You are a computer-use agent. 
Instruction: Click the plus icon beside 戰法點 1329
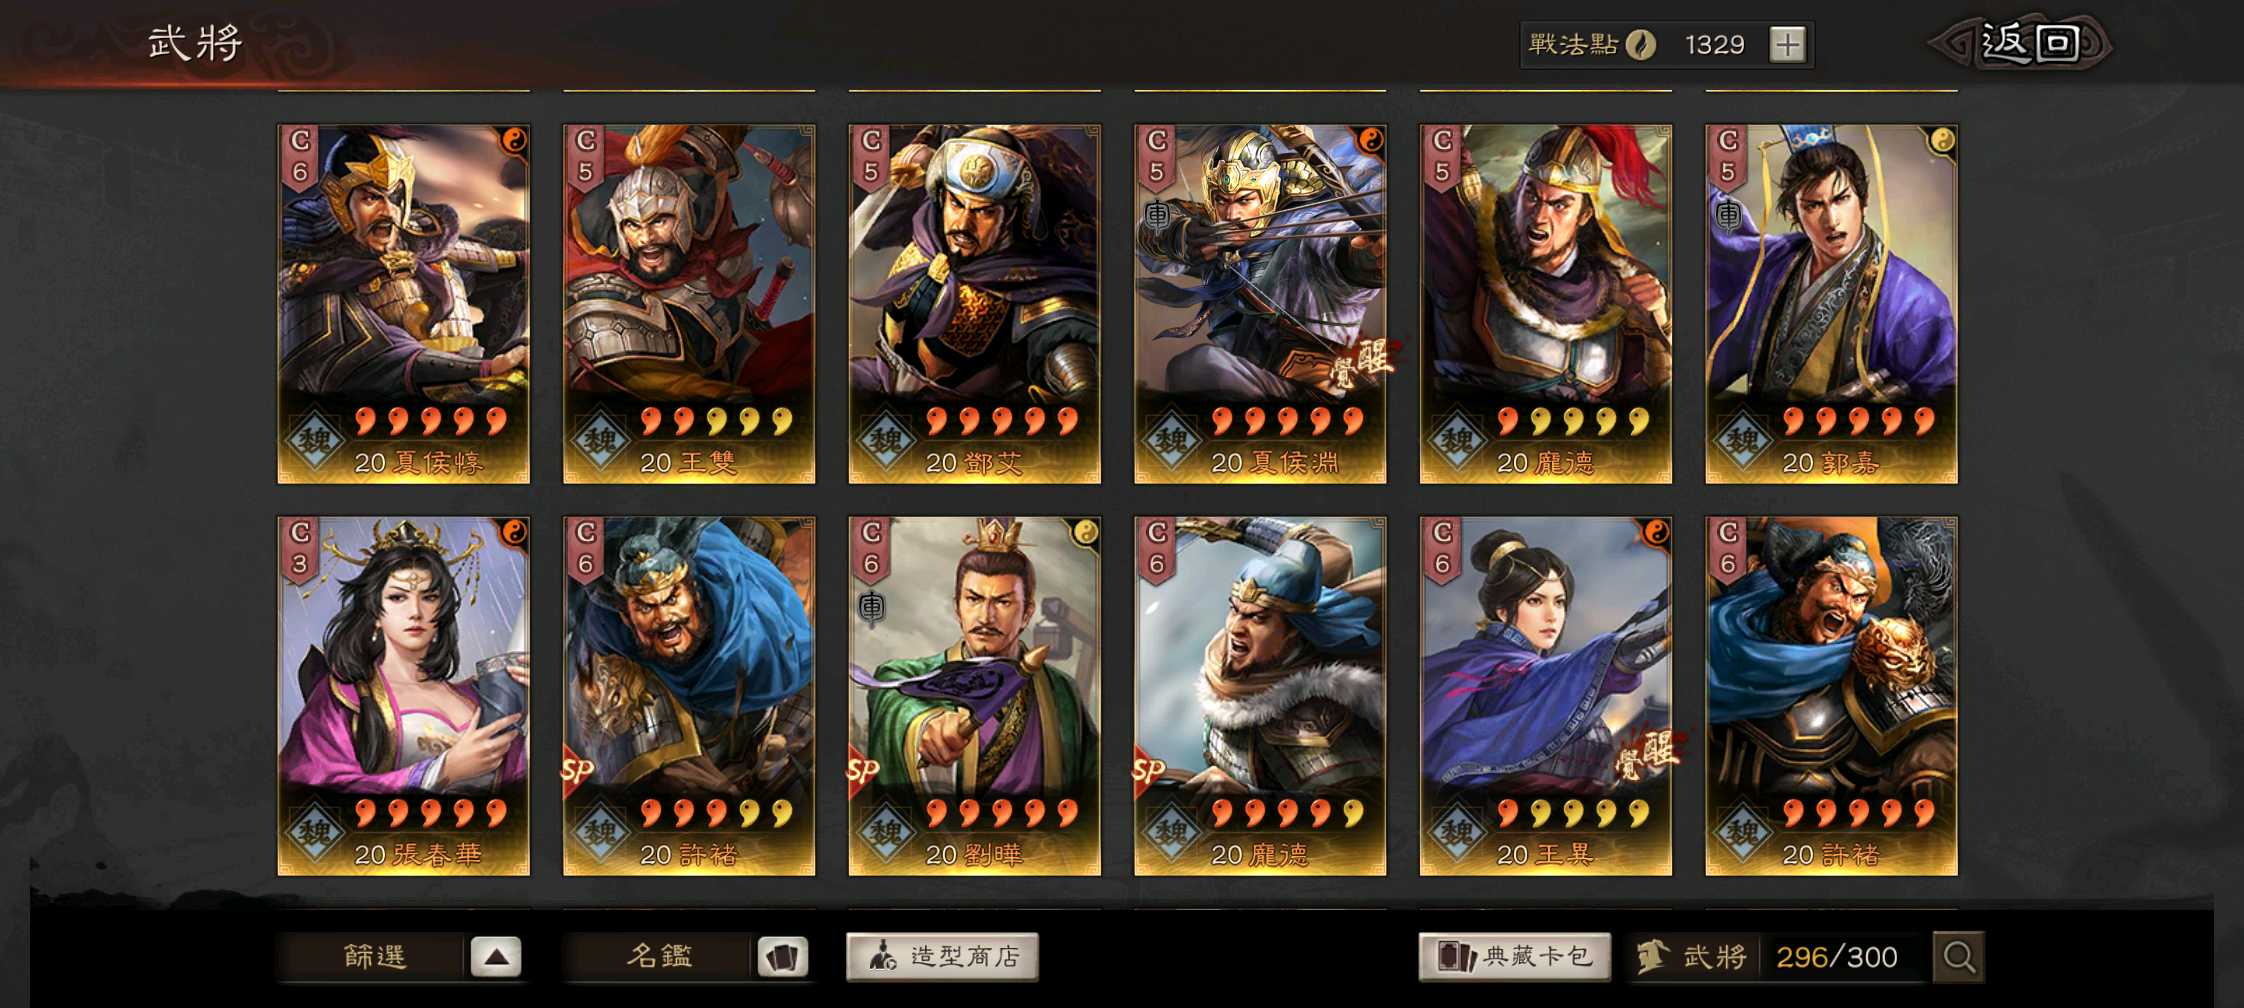(x=1787, y=45)
